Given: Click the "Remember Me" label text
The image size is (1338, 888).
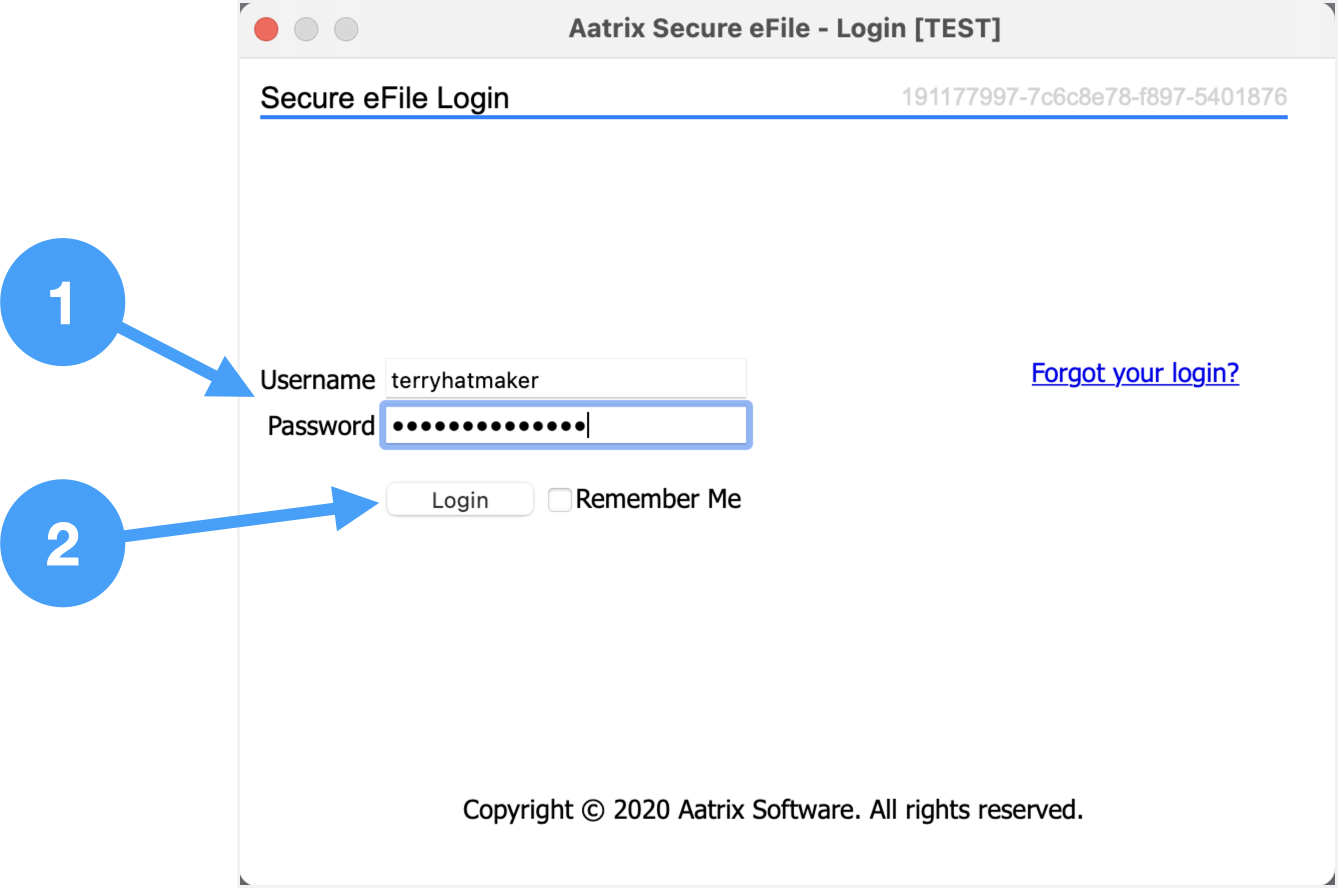Looking at the screenshot, I should coord(658,499).
